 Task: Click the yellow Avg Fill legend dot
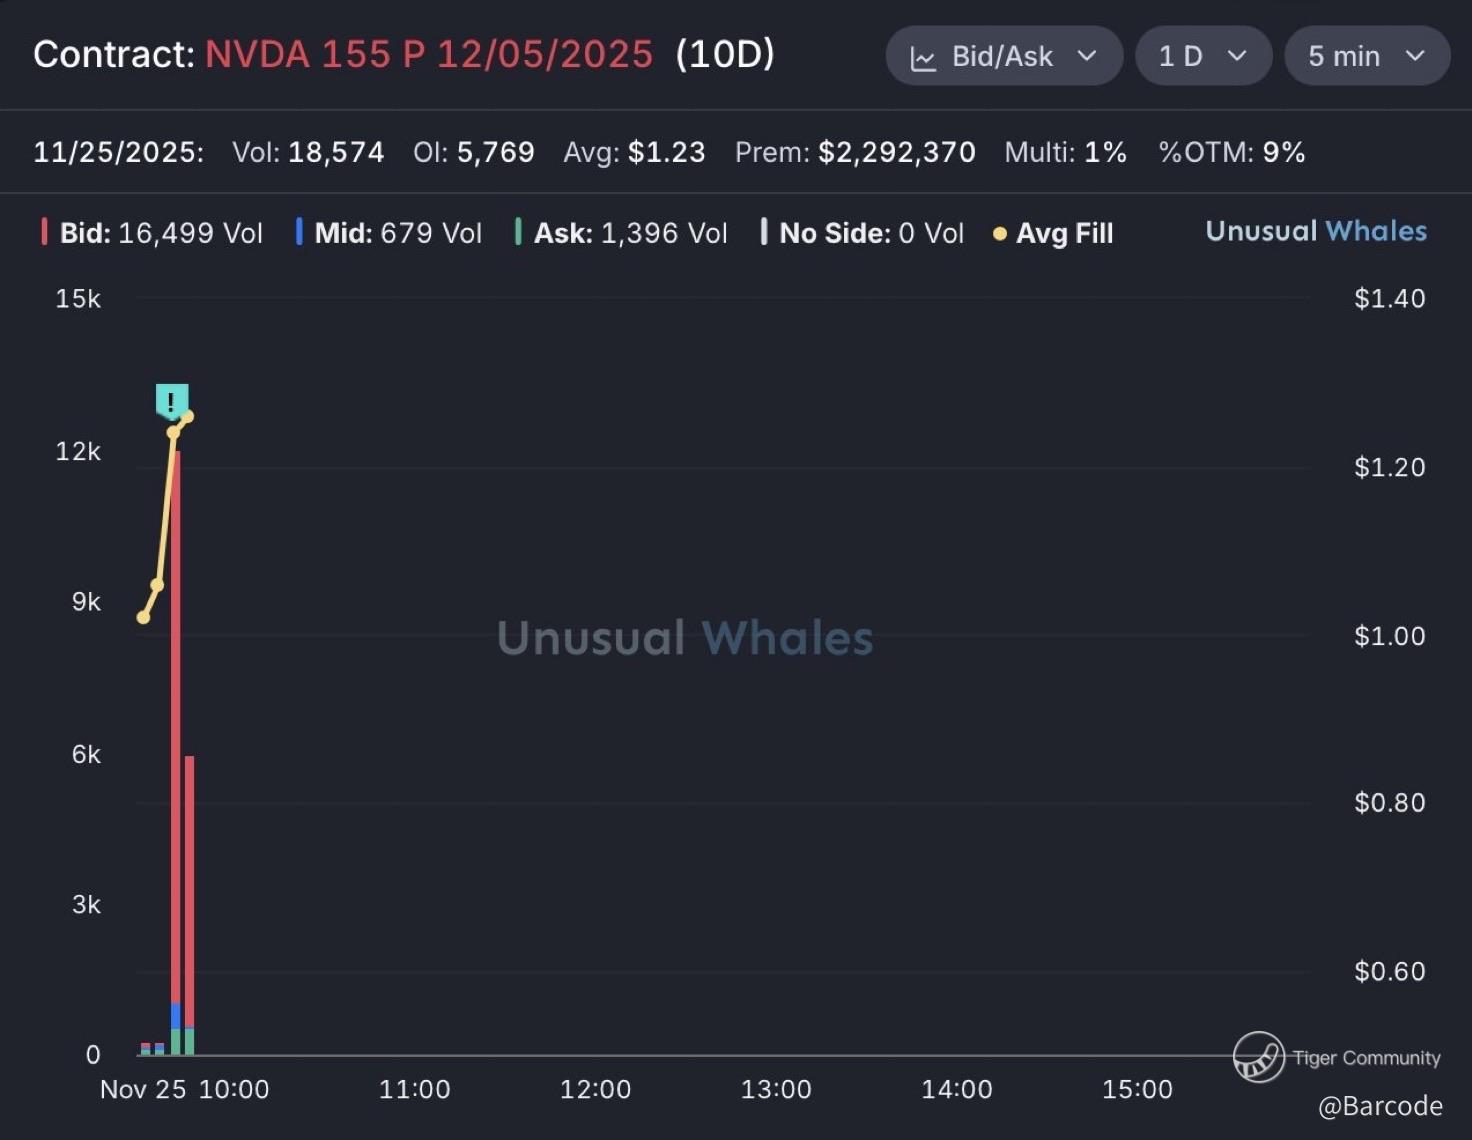(x=999, y=234)
